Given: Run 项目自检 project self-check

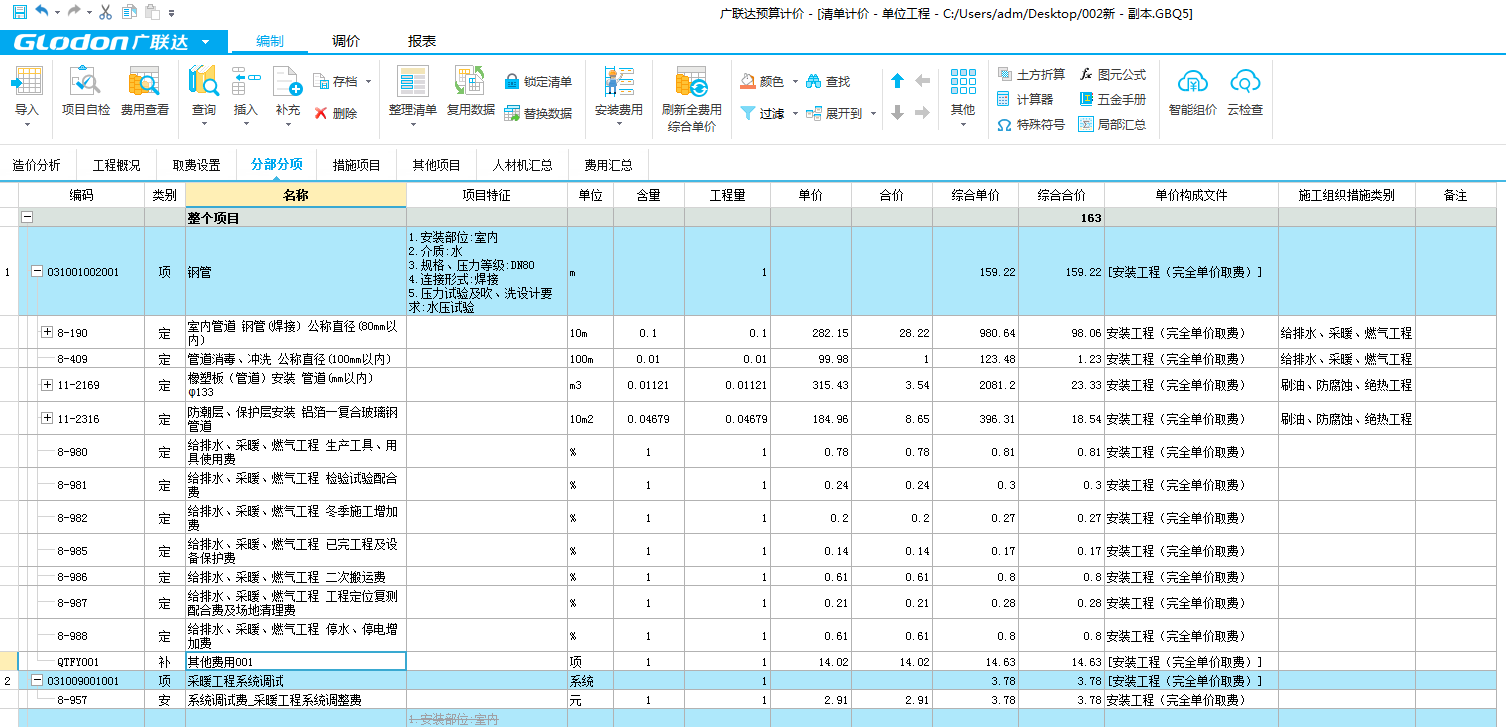Looking at the screenshot, I should click(86, 90).
